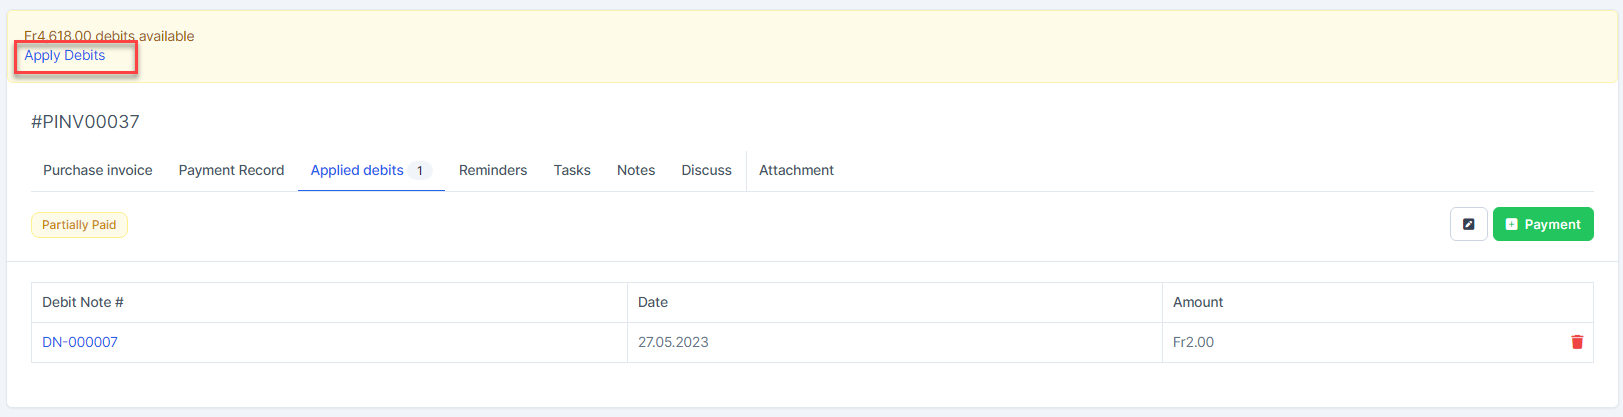
Task: Open the Notes tab
Action: pos(636,170)
